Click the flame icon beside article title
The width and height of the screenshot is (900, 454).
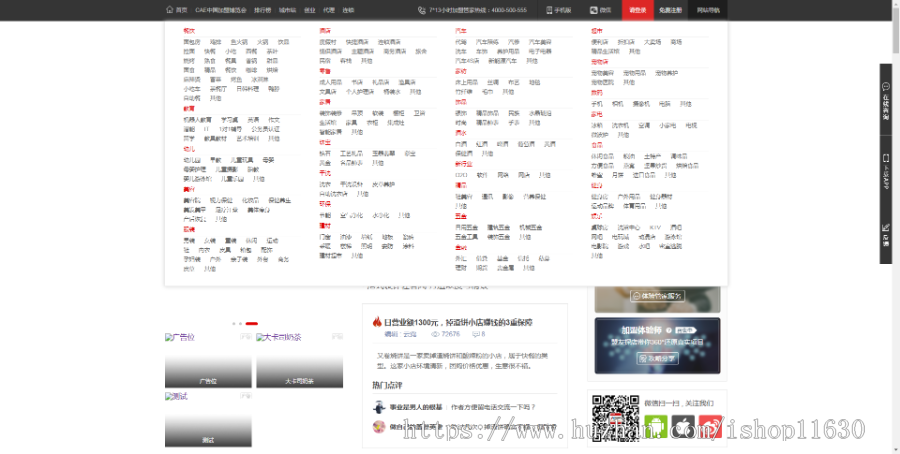(x=377, y=322)
